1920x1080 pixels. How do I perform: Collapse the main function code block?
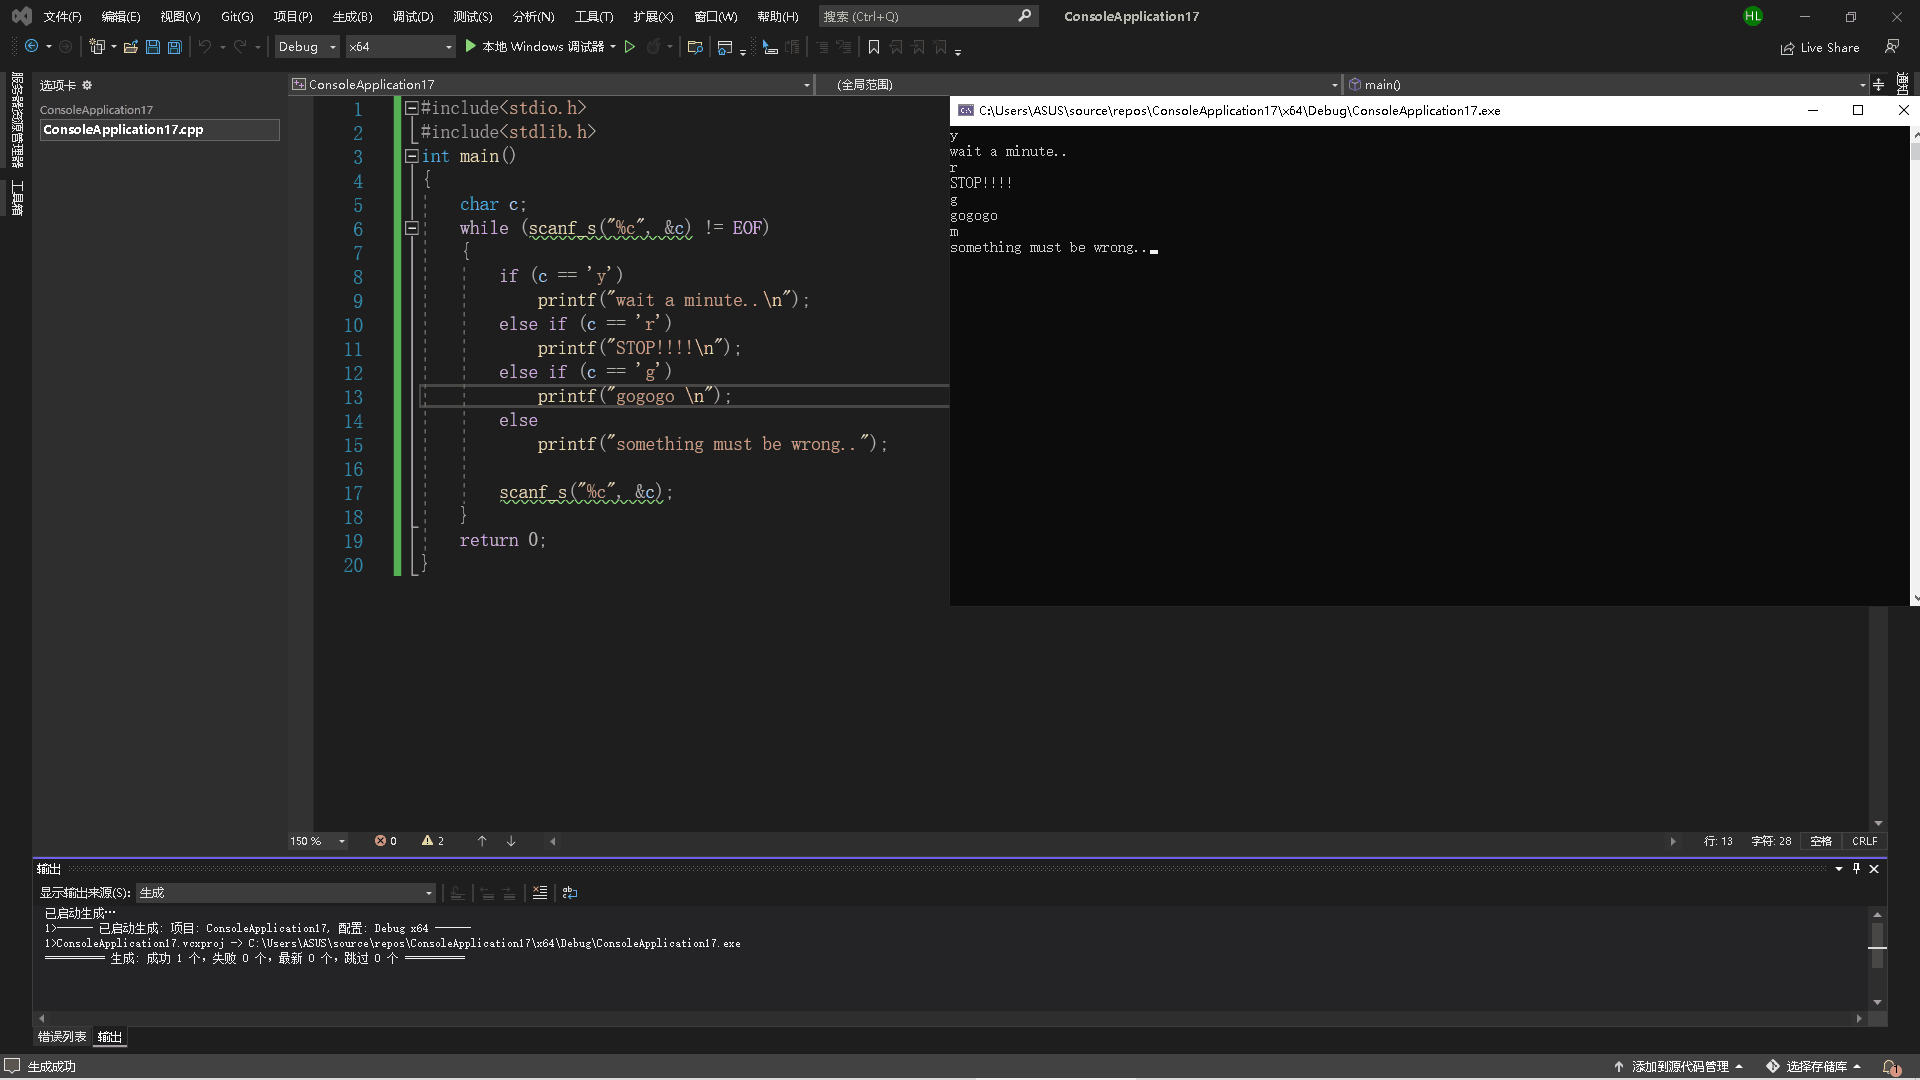(x=411, y=156)
